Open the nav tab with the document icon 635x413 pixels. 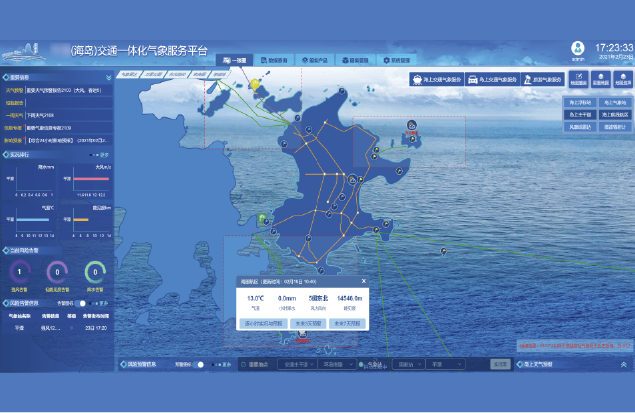tap(274, 60)
